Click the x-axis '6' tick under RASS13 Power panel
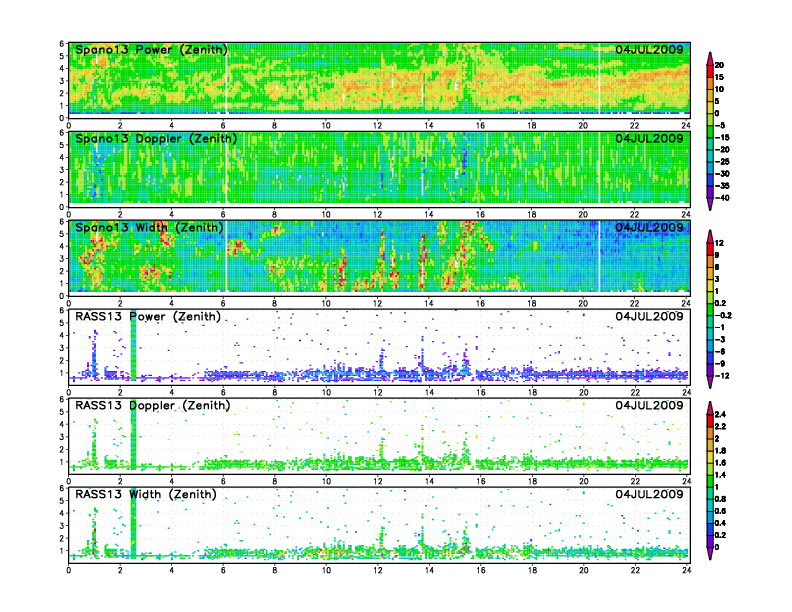The width and height of the screenshot is (792, 612). pos(223,392)
